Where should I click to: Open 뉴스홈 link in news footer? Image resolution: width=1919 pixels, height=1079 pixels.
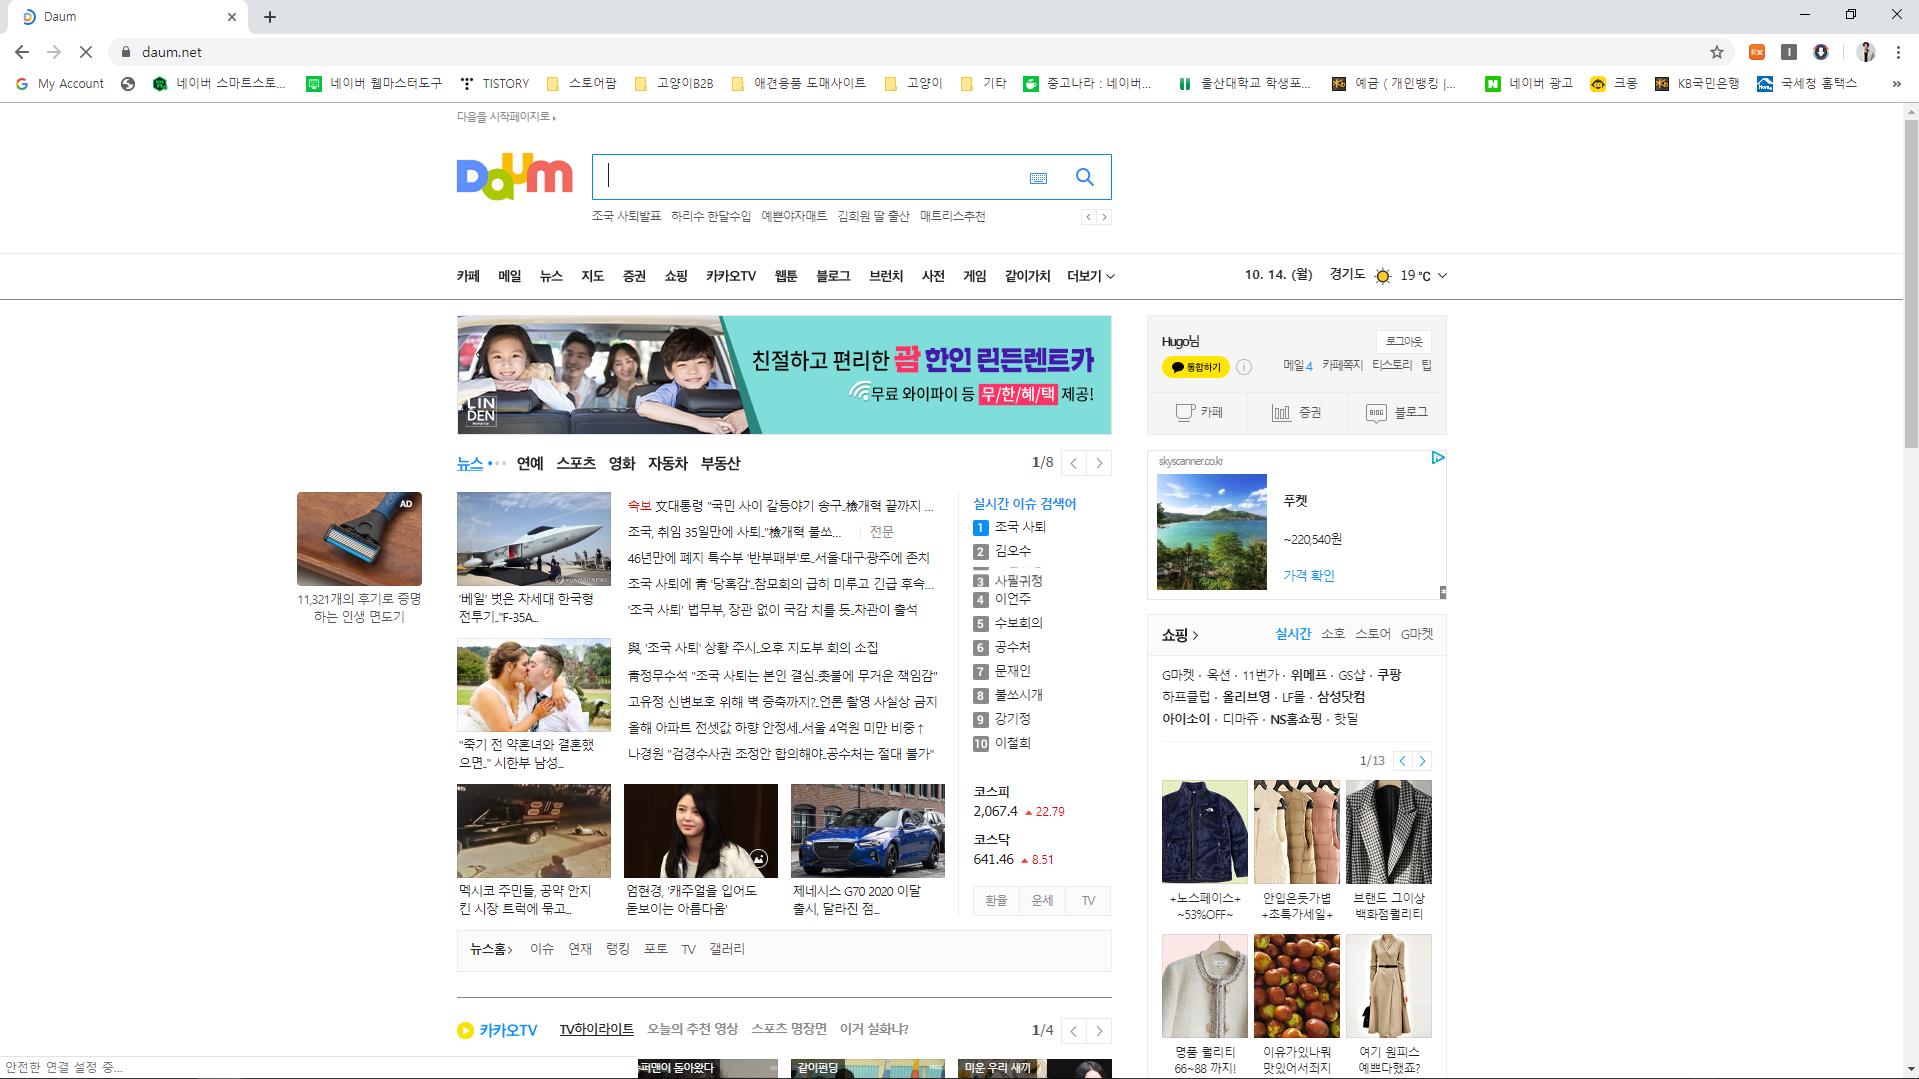(x=491, y=949)
